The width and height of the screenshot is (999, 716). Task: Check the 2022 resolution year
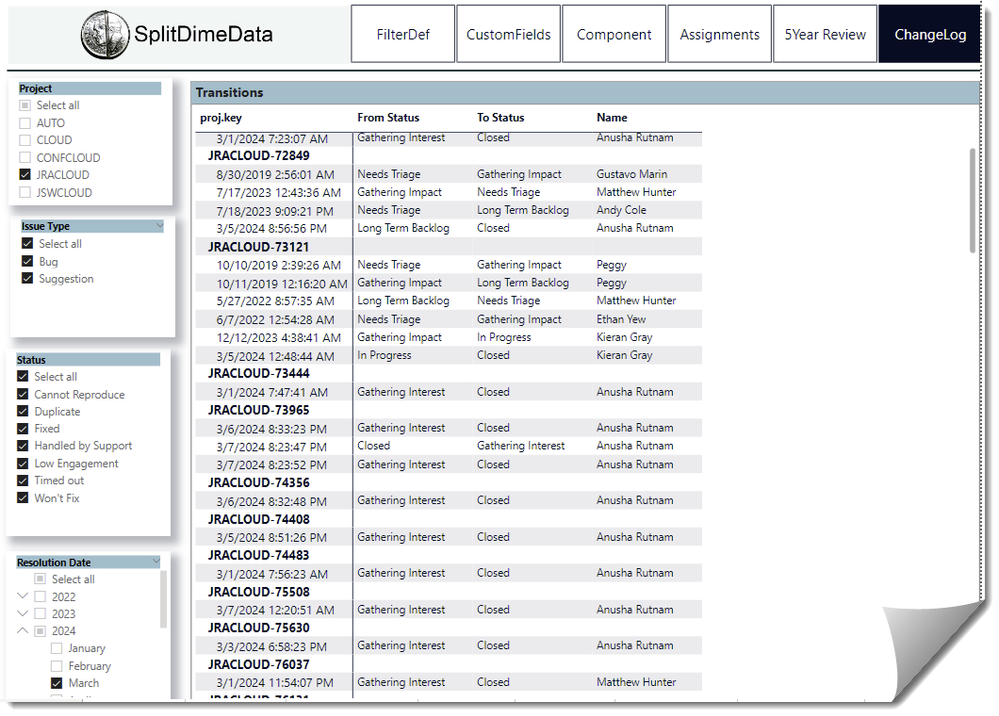click(40, 596)
